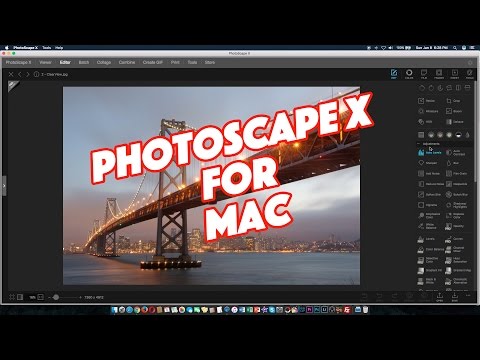This screenshot has width=480, height=360.
Task: Go to the previous image arrow
Action: 20,74
